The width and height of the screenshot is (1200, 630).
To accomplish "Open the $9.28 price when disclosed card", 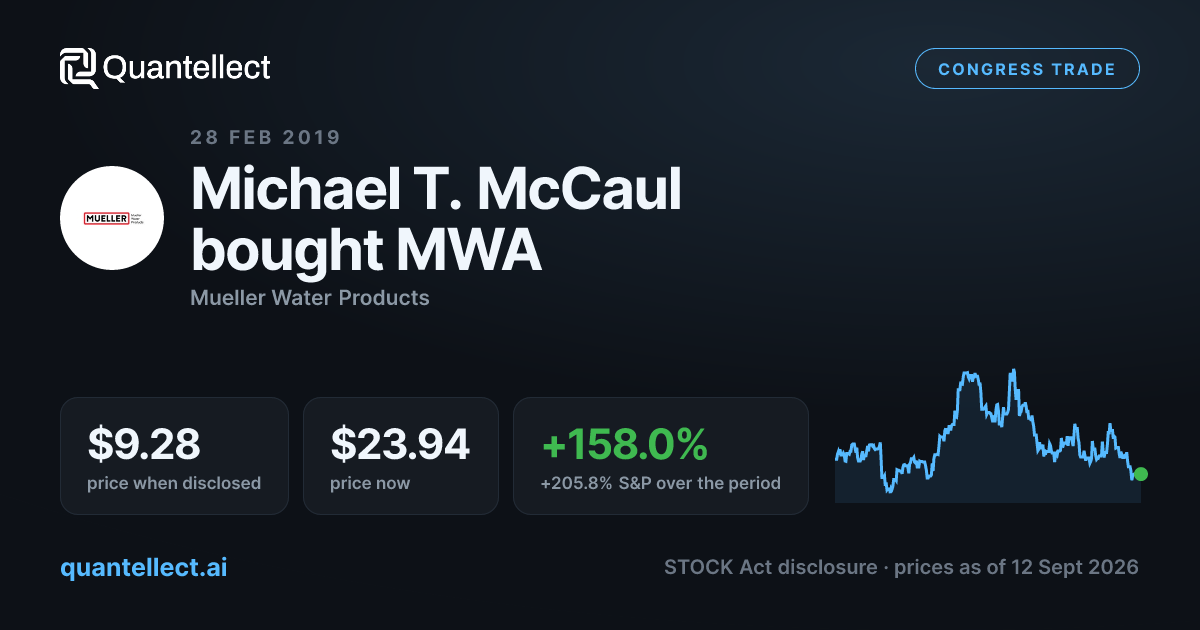I will tap(174, 456).
